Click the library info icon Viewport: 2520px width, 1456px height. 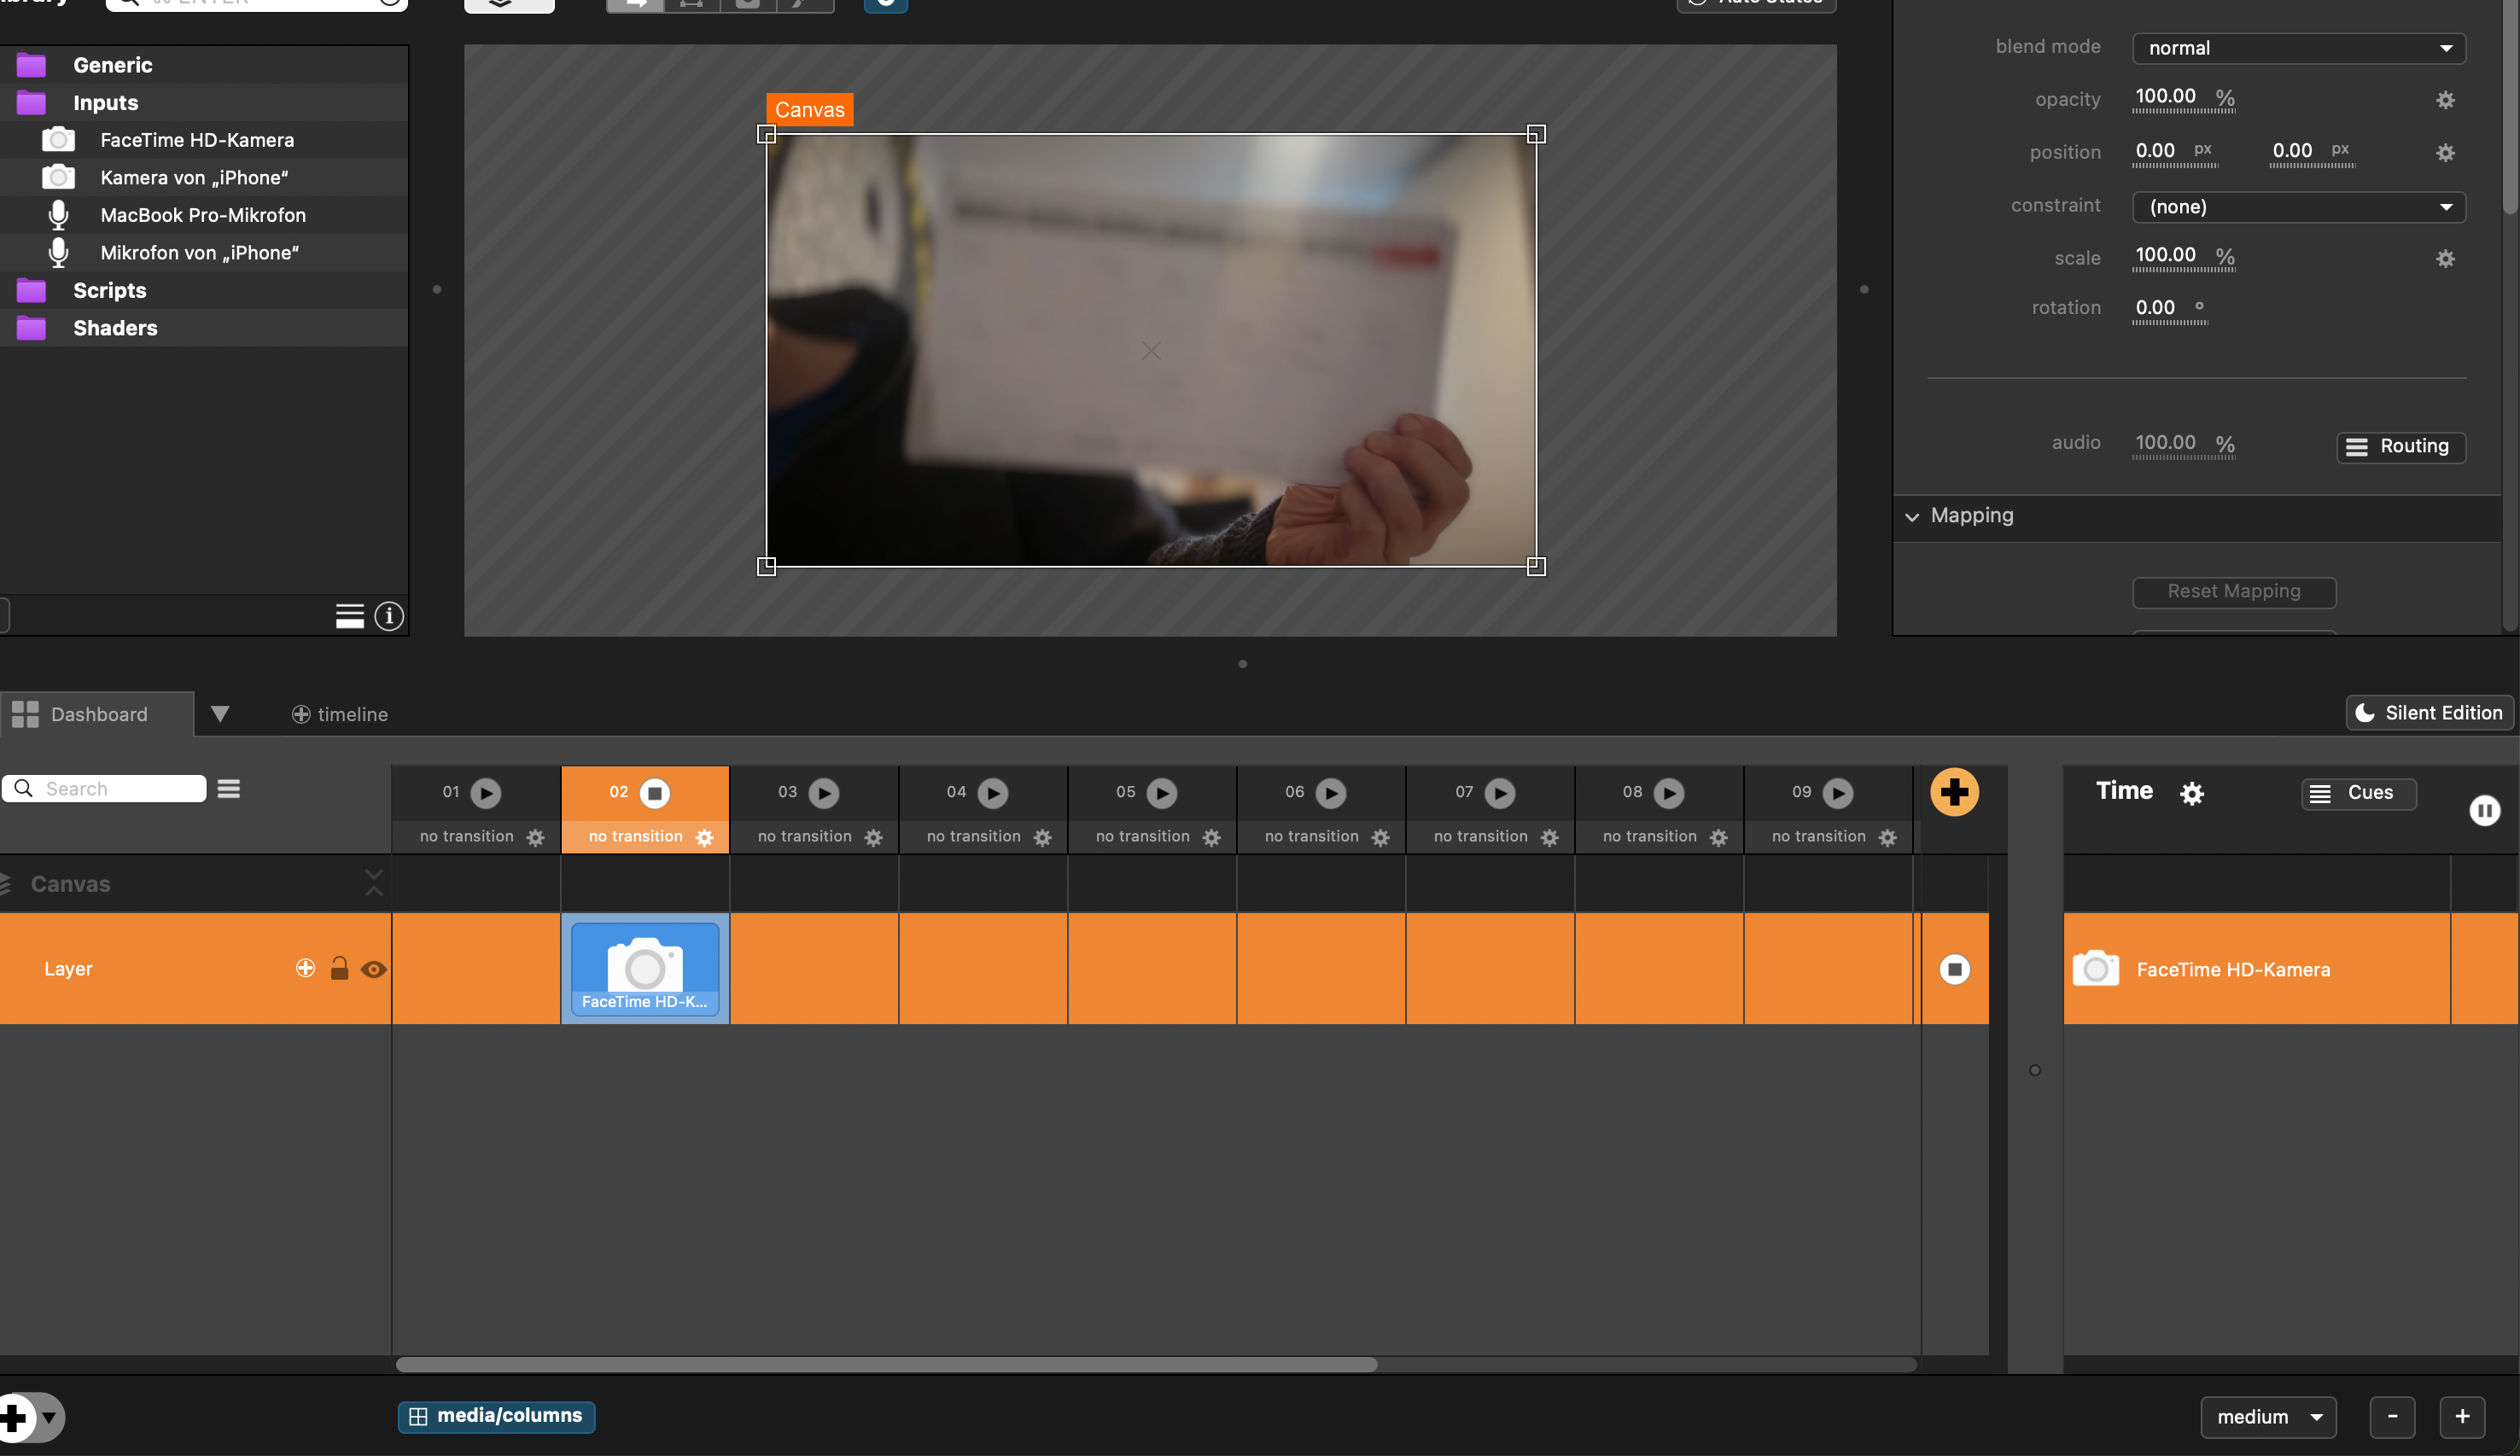pyautogui.click(x=389, y=616)
